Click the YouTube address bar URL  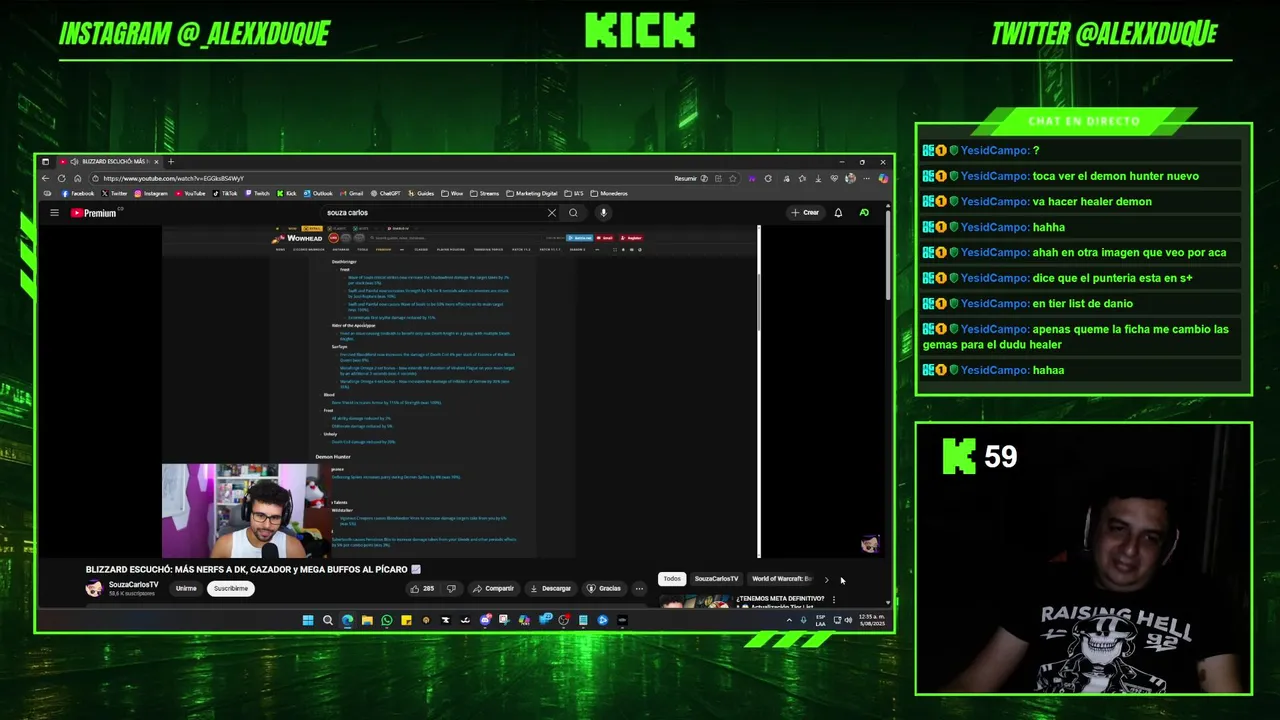coord(173,178)
